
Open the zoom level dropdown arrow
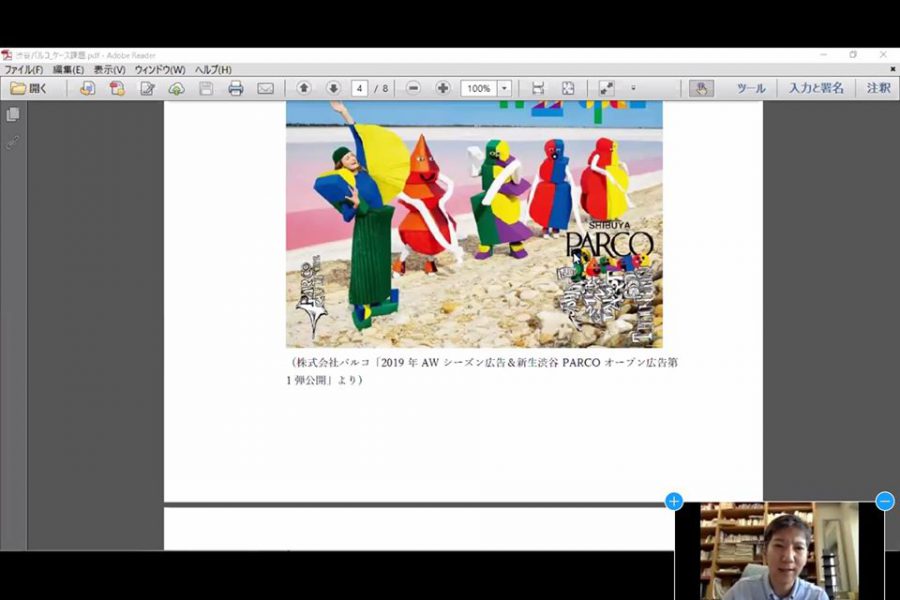(505, 88)
